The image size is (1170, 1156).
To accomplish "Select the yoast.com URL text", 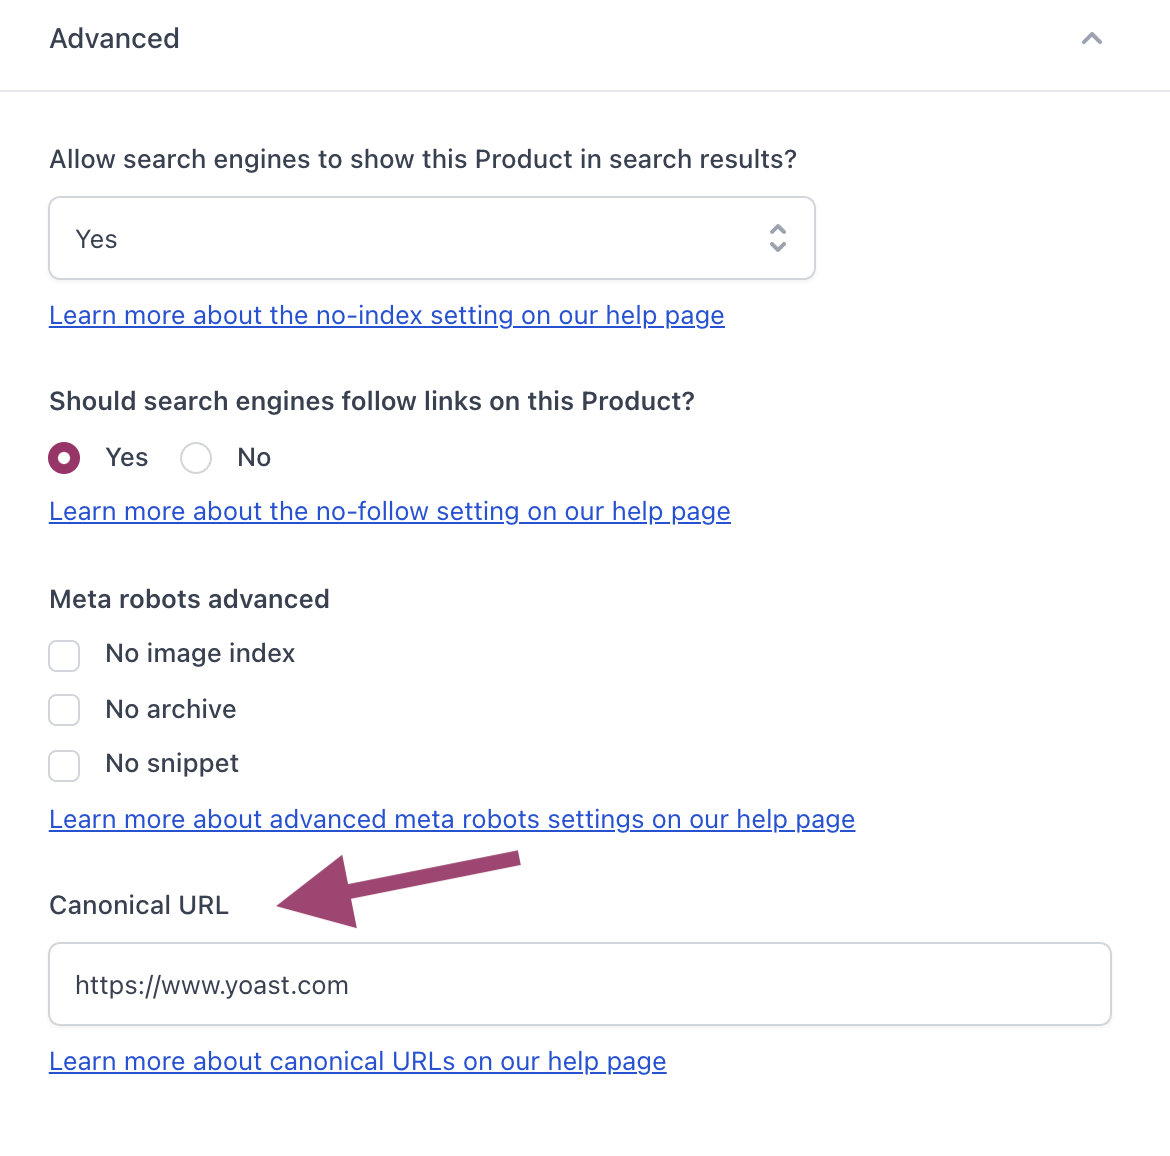I will [x=211, y=984].
